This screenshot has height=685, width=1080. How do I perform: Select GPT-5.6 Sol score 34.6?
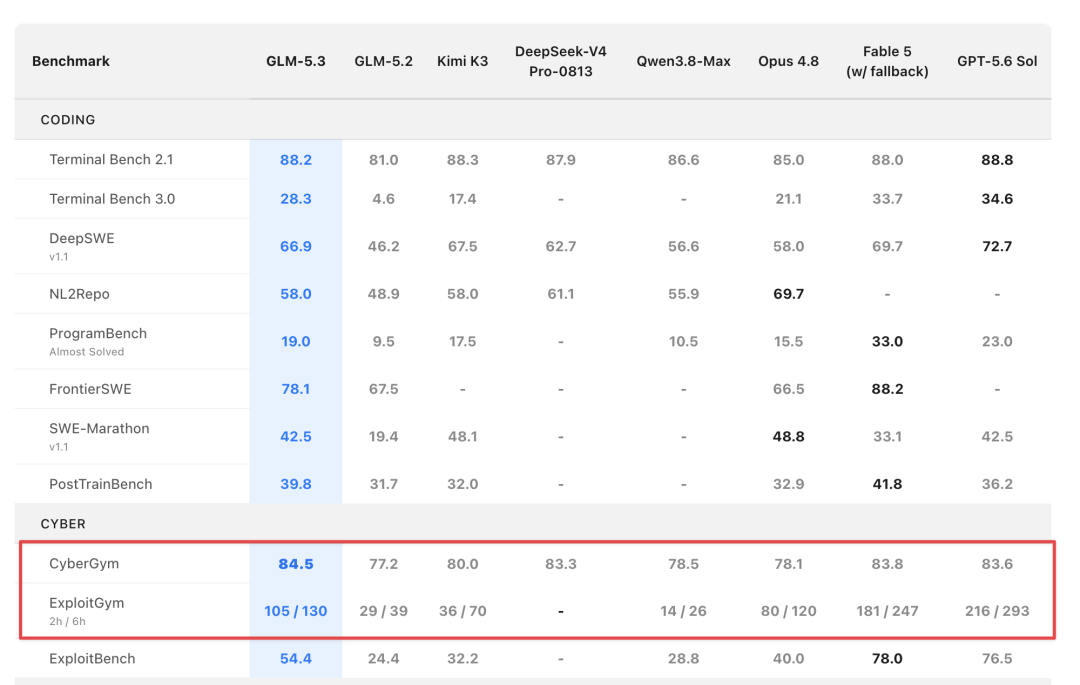[997, 199]
